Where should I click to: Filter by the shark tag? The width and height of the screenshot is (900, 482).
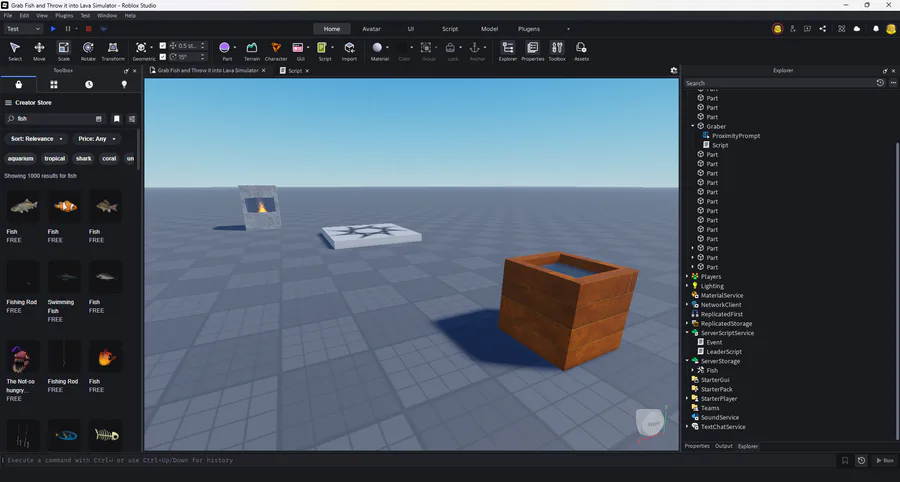coord(84,158)
